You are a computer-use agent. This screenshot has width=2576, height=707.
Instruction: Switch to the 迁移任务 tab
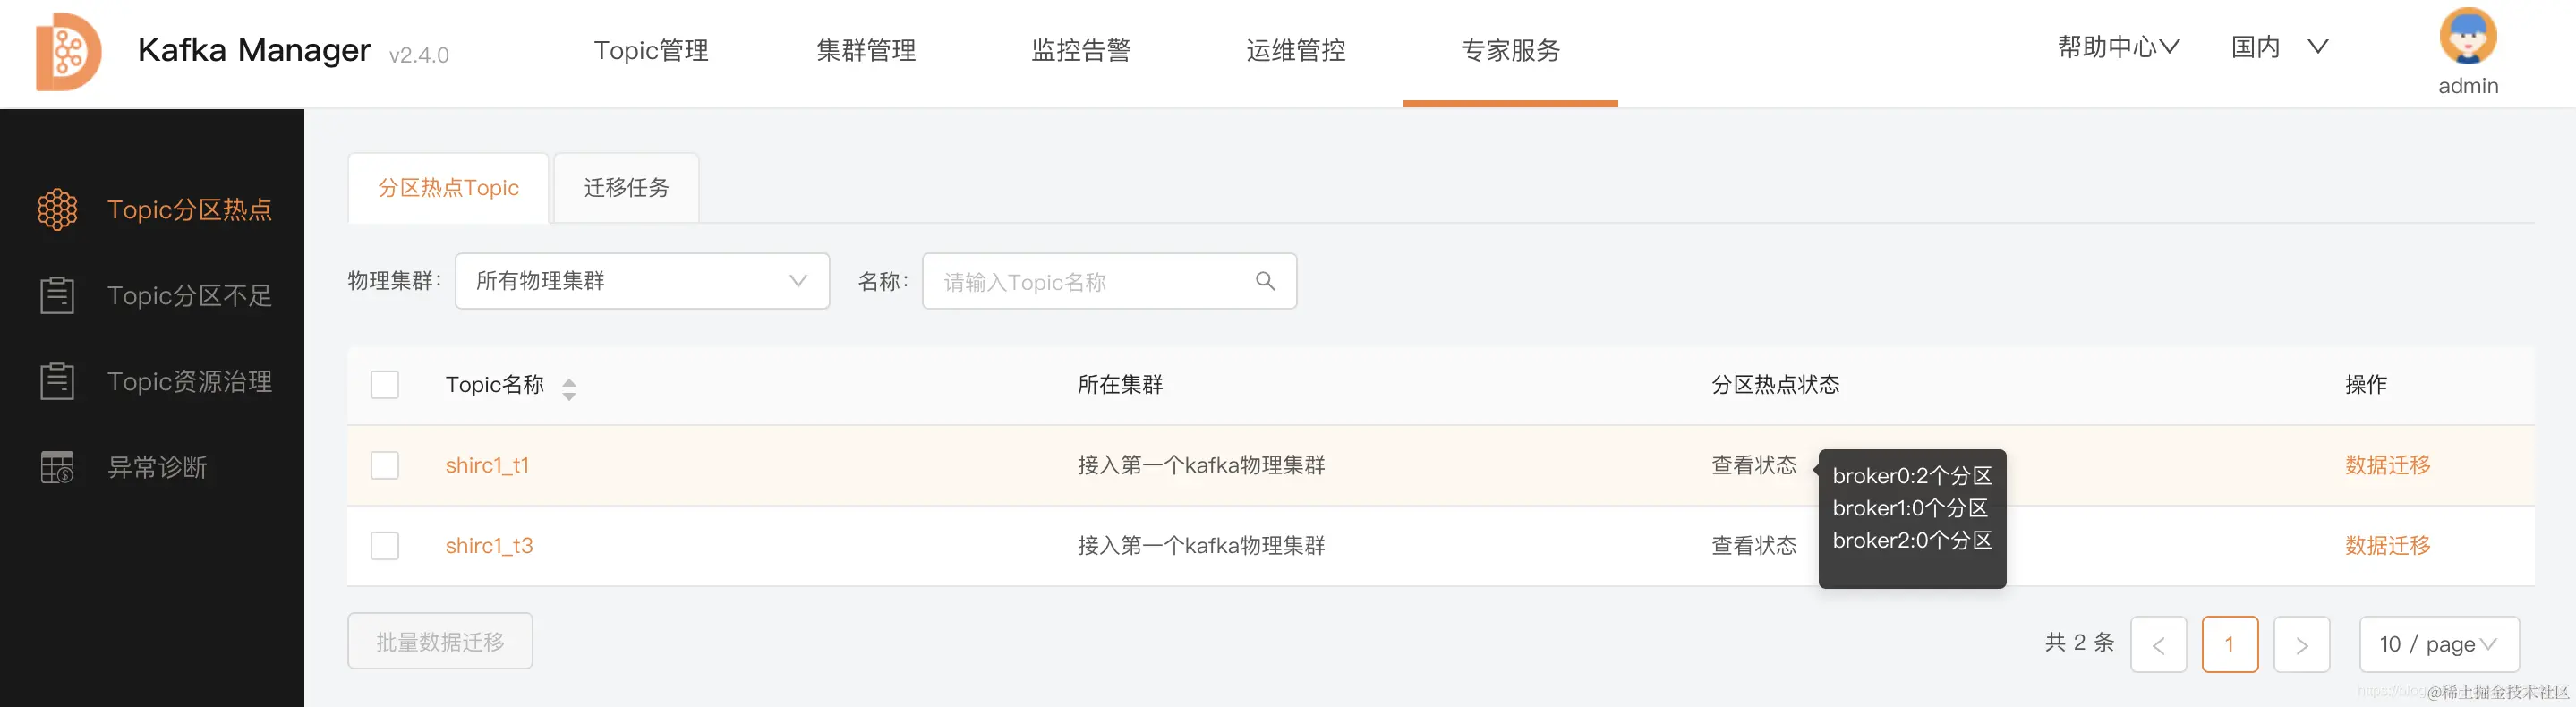(x=626, y=187)
